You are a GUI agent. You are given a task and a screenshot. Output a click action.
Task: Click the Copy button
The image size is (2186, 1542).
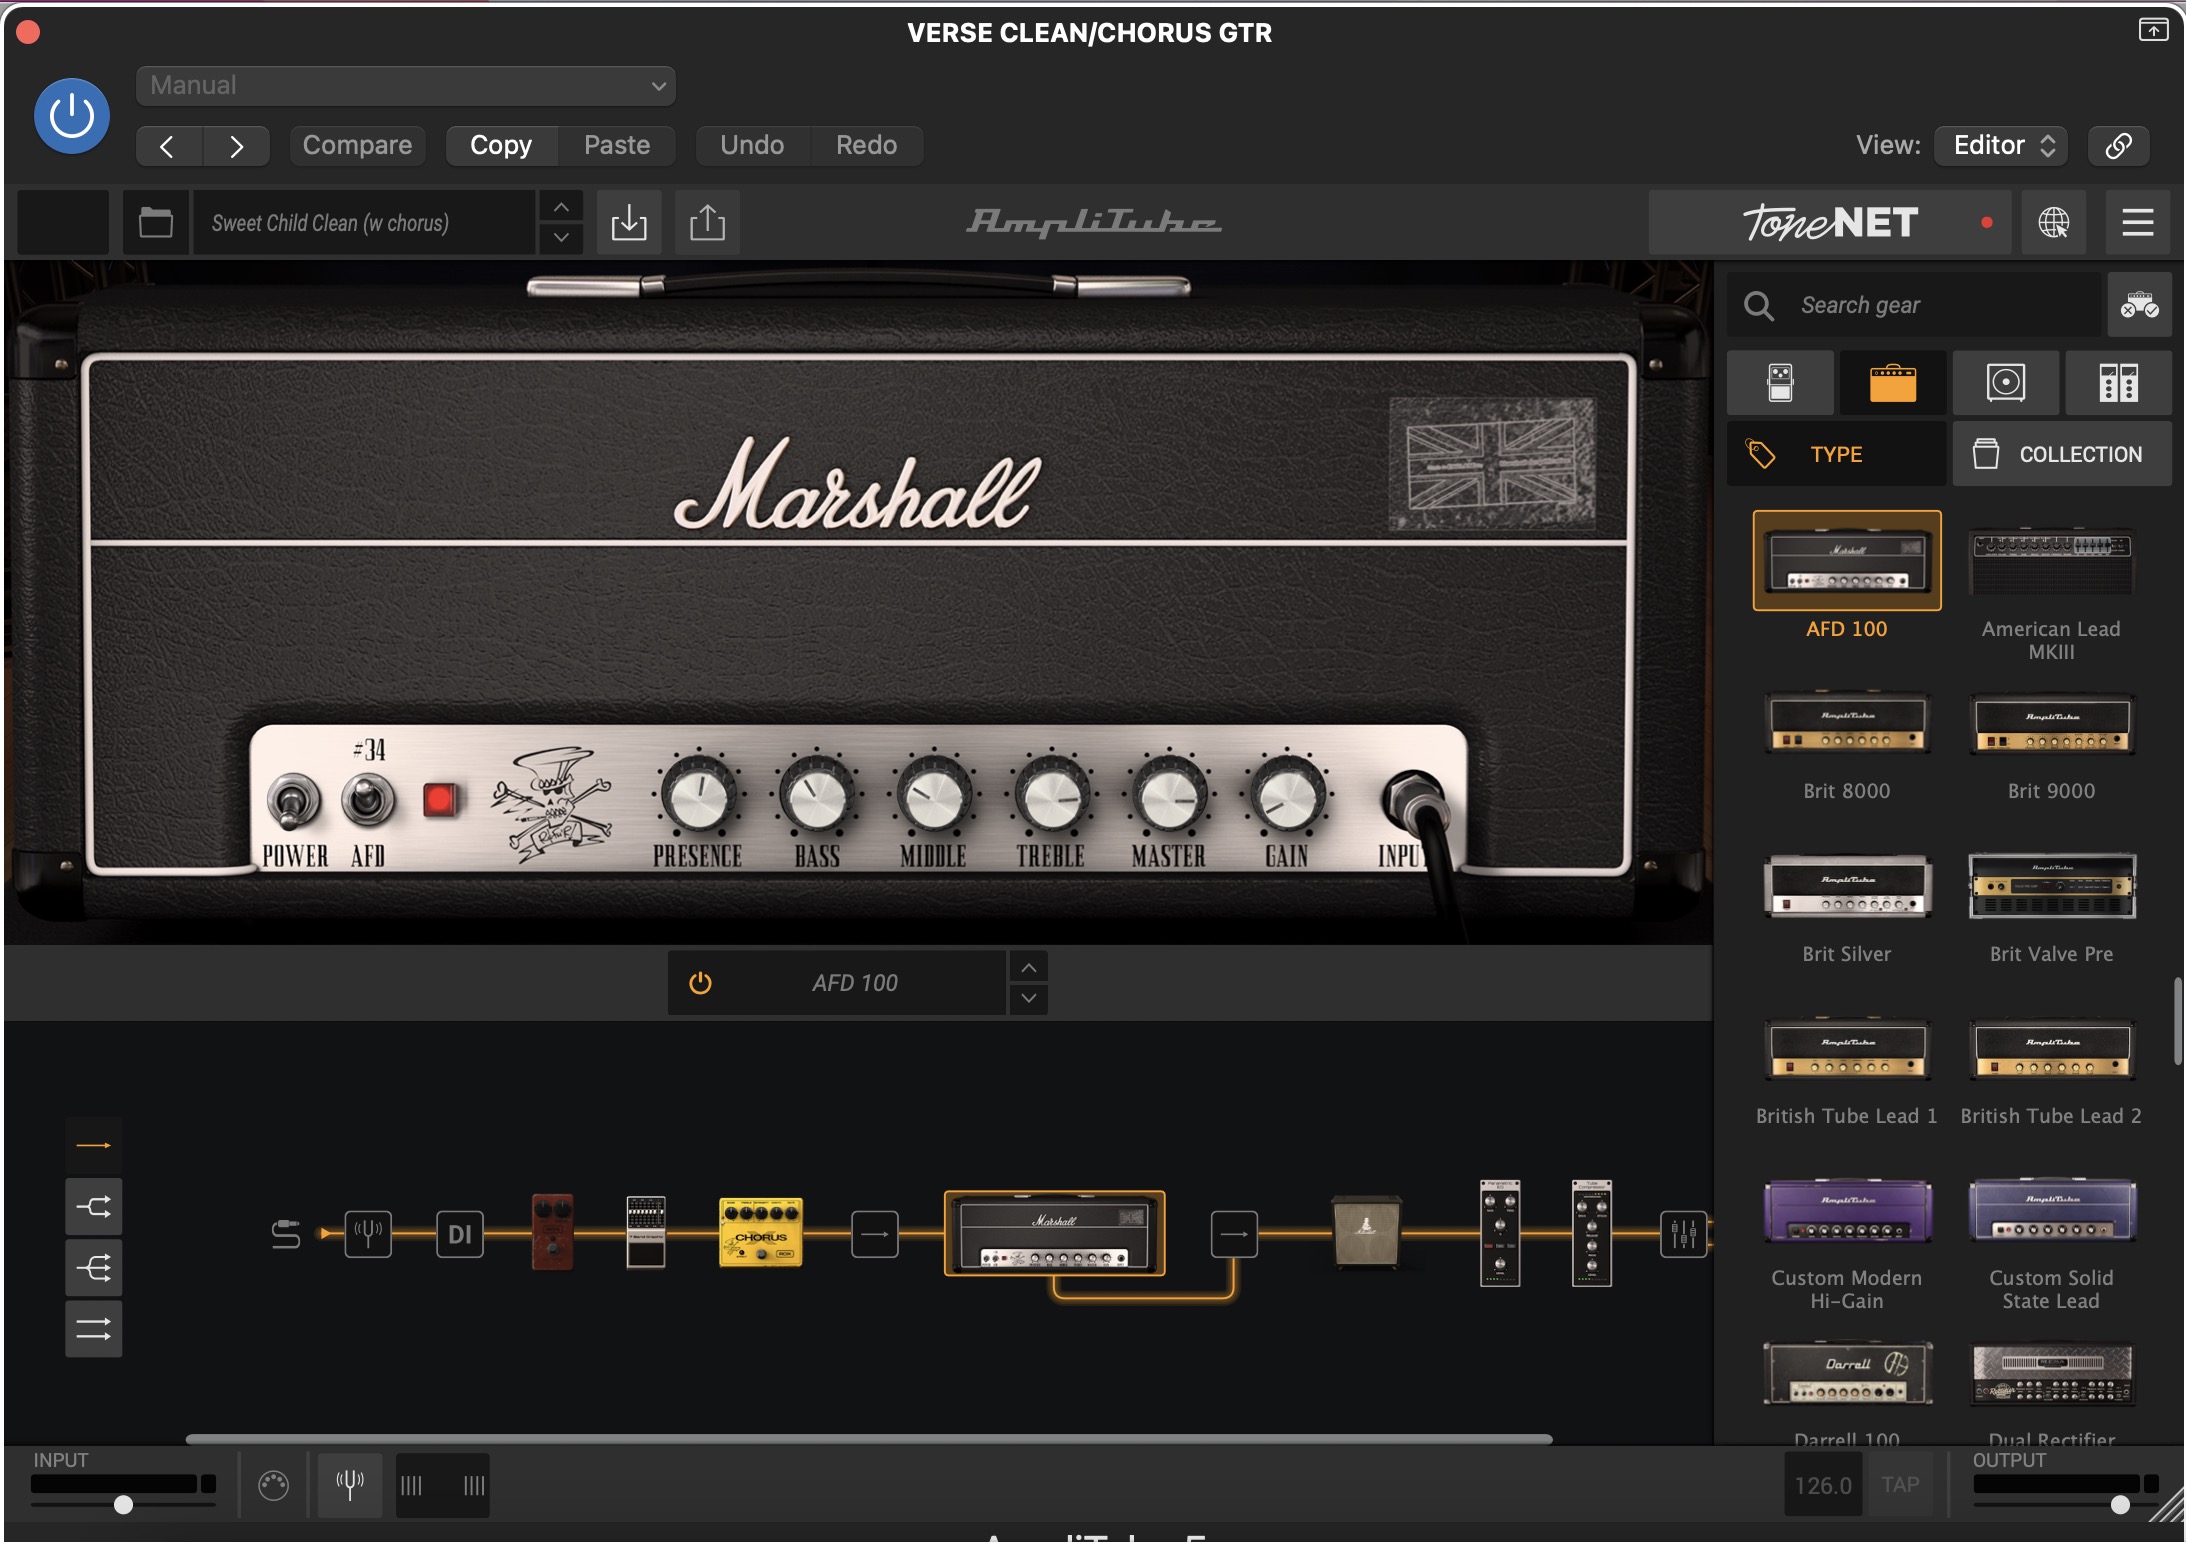click(501, 146)
